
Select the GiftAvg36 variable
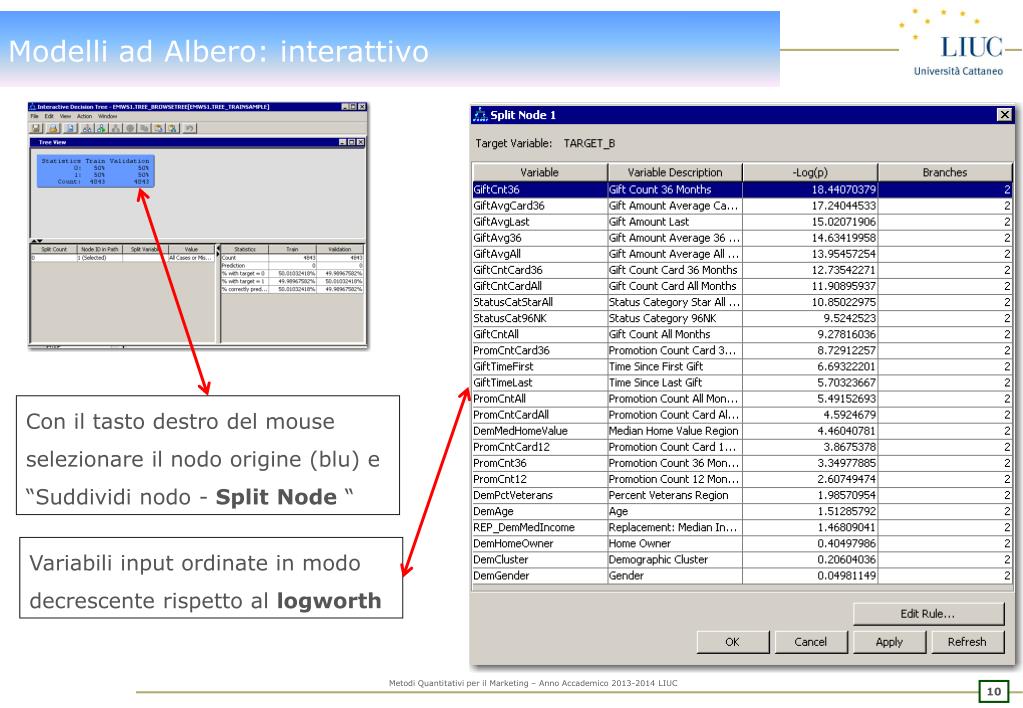(540, 238)
